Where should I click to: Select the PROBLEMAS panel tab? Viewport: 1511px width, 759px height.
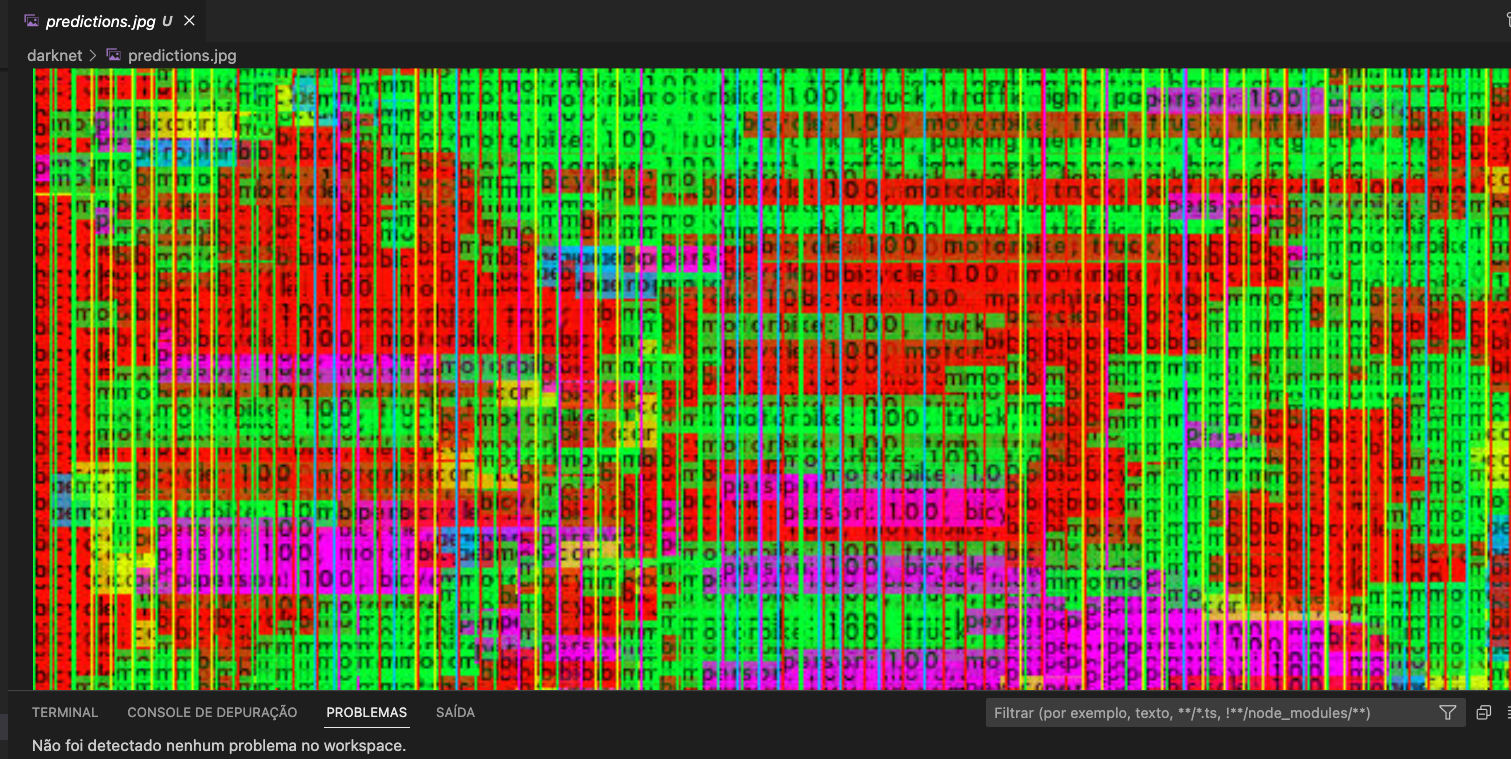coord(367,713)
